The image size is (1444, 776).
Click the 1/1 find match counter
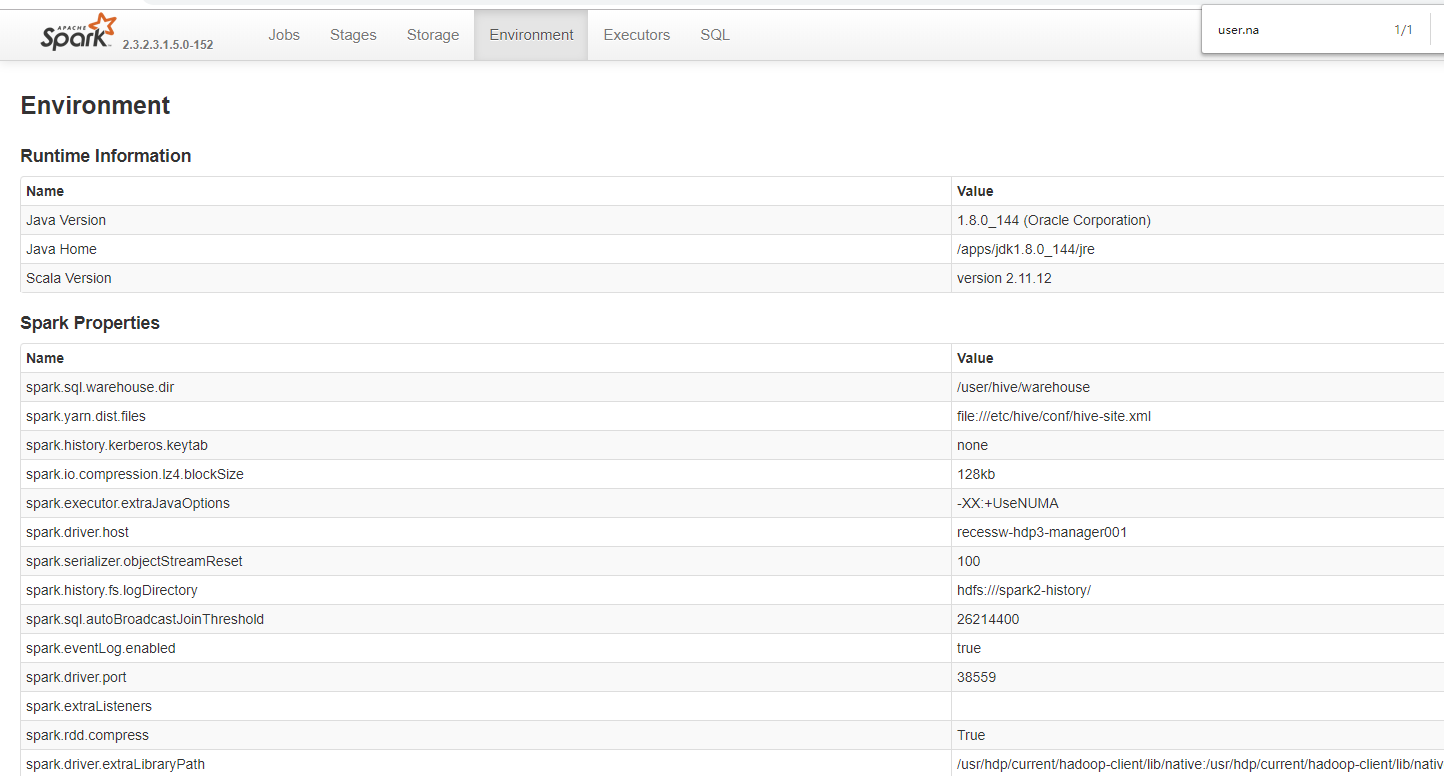coord(1403,30)
